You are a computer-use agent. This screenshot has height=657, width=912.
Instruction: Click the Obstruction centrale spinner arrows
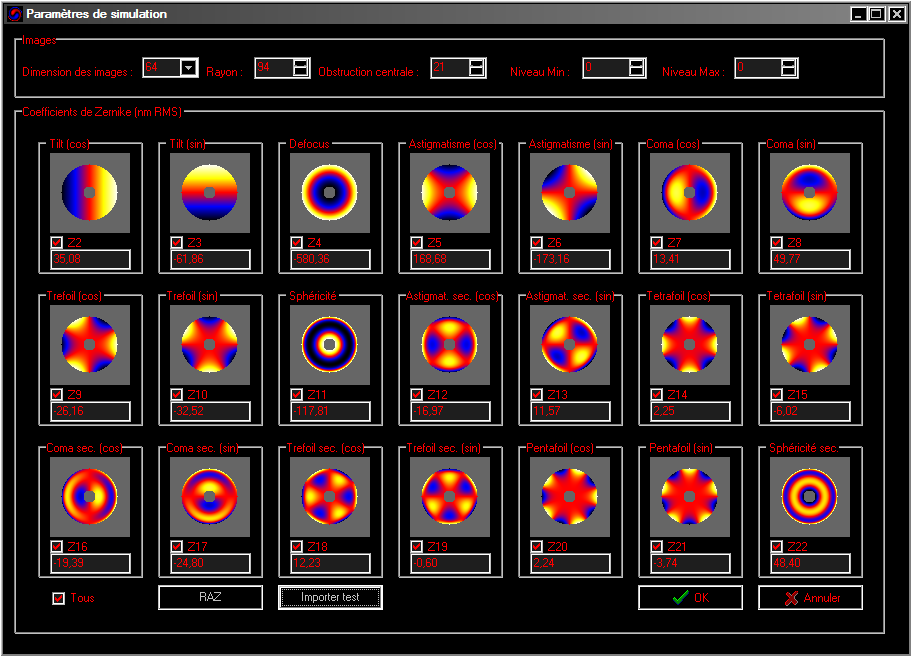477,68
